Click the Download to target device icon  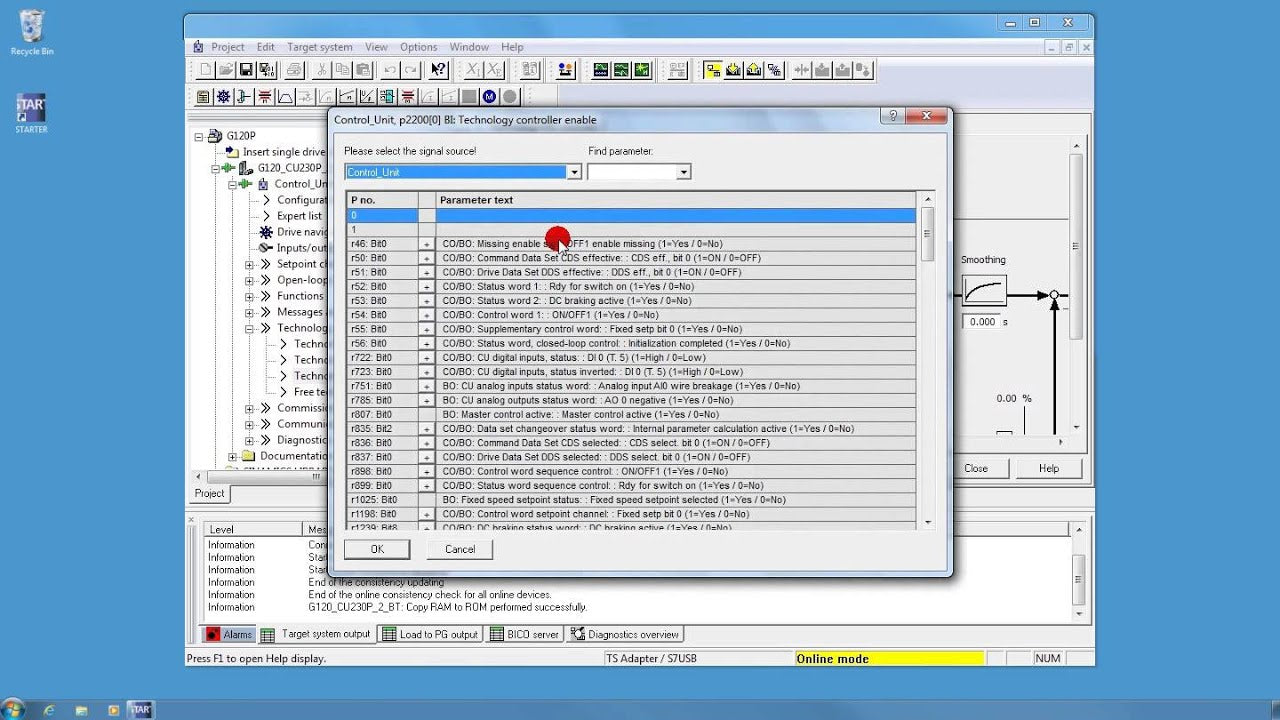(733, 70)
